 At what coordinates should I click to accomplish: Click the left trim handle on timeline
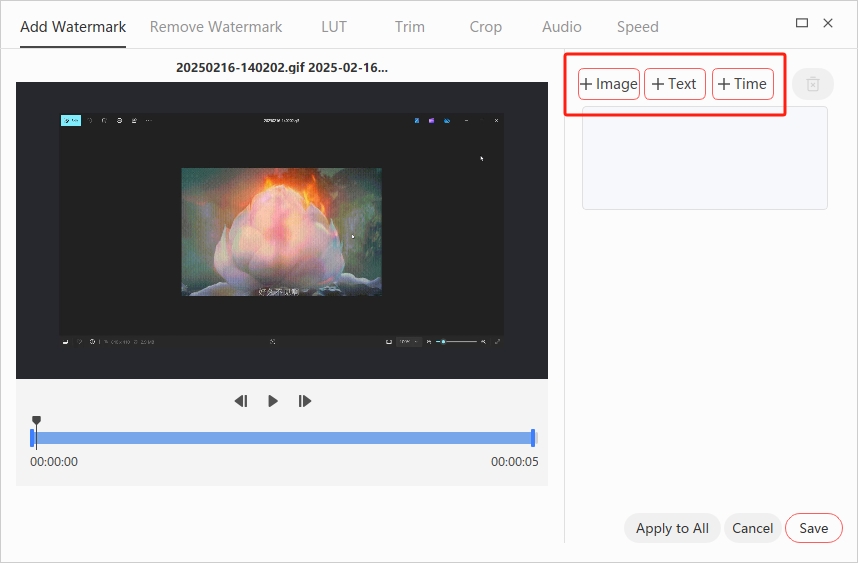[x=32, y=438]
